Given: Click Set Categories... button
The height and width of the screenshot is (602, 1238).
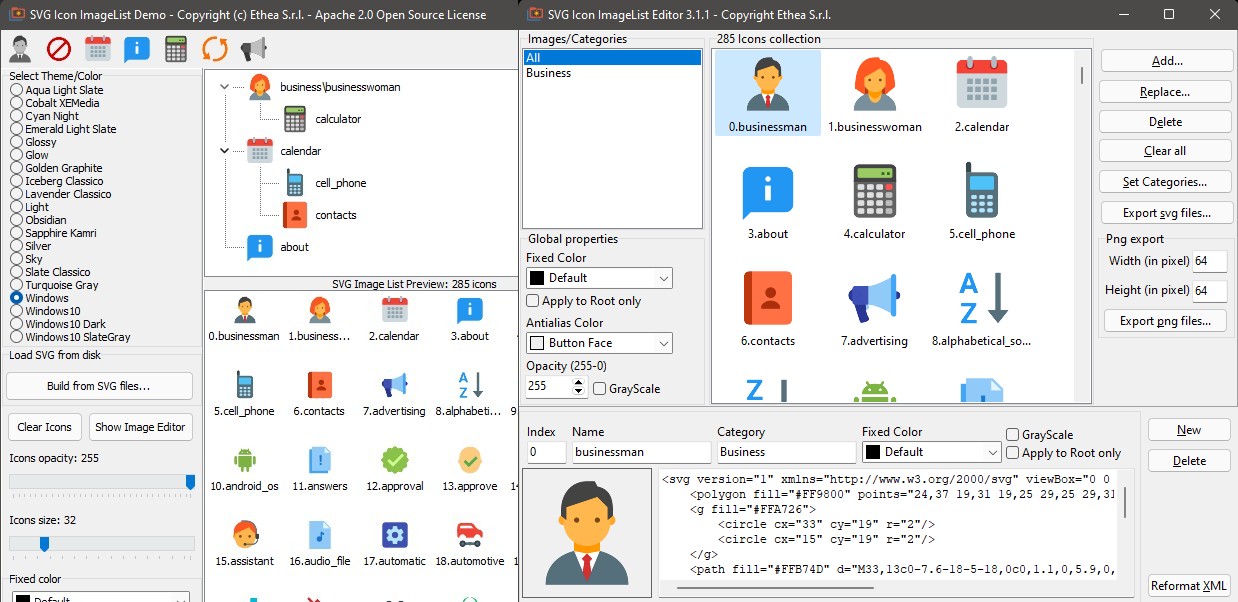Looking at the screenshot, I should [x=1164, y=182].
